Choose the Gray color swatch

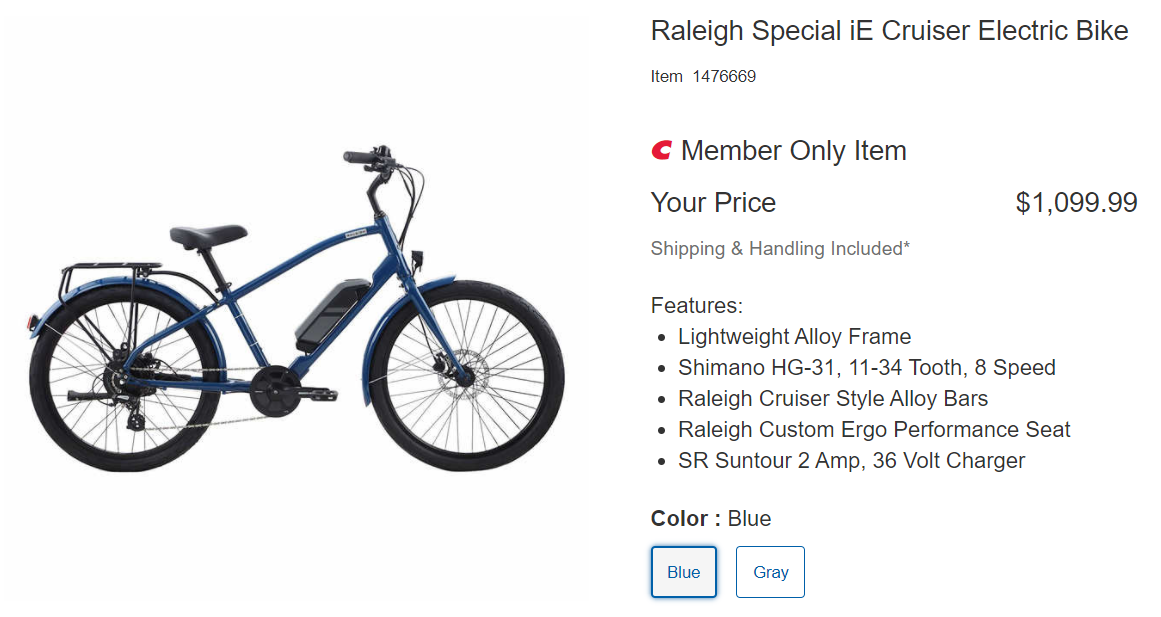click(x=770, y=572)
